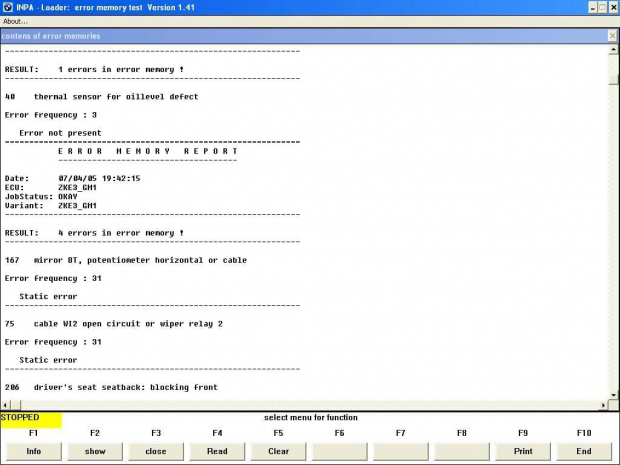
Task: Exit using the F10 End button
Action: click(583, 451)
